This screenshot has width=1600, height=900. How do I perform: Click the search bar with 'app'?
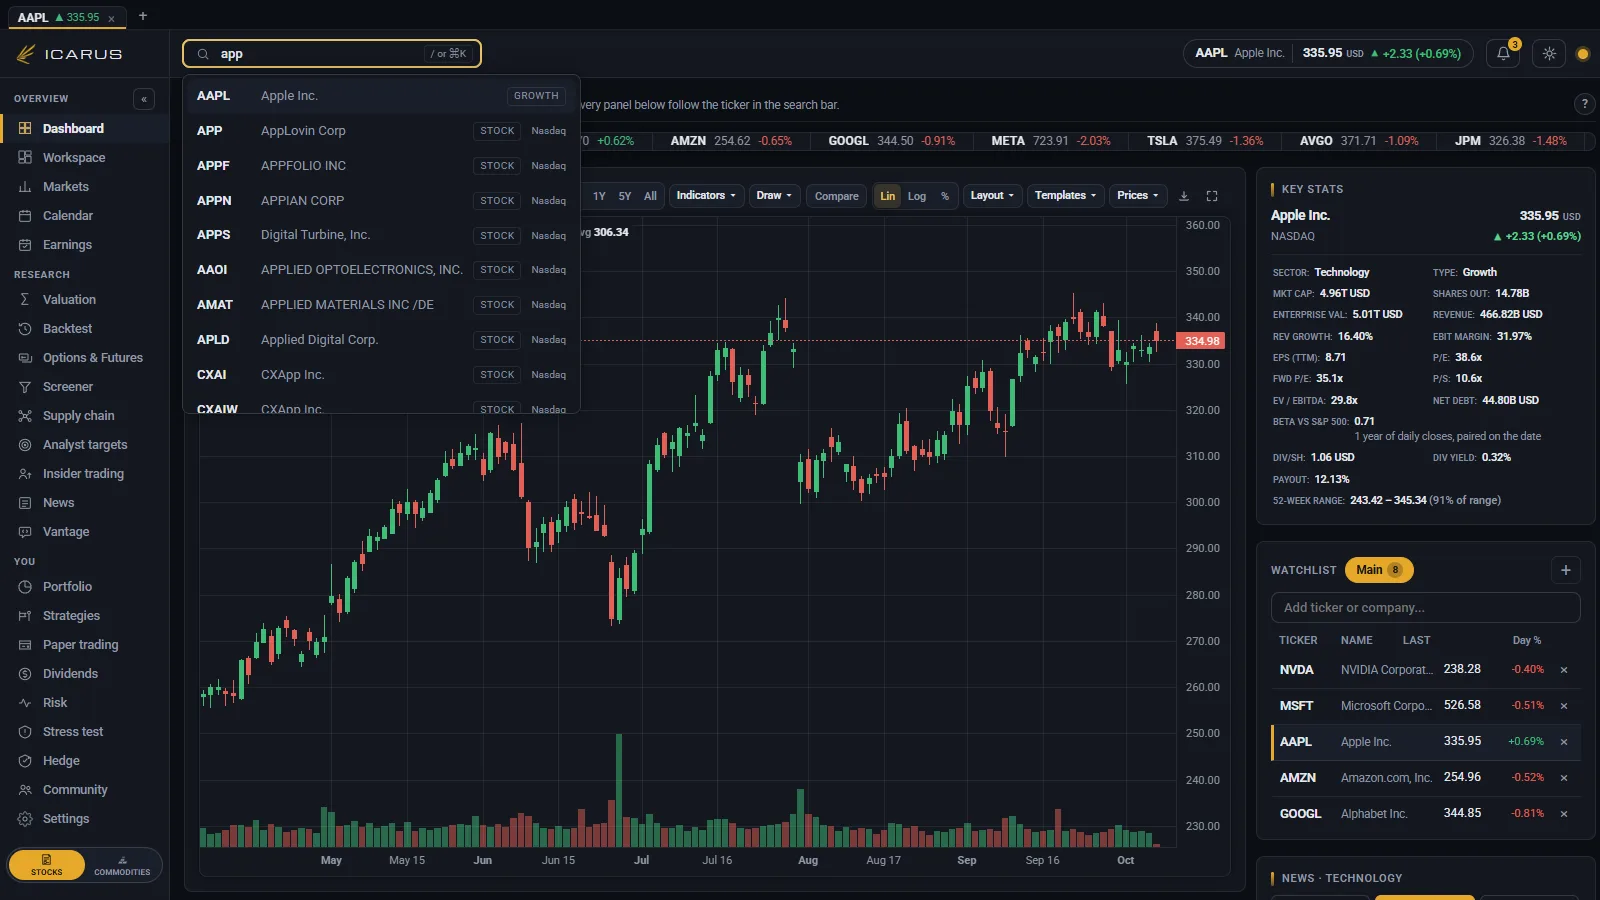[332, 54]
